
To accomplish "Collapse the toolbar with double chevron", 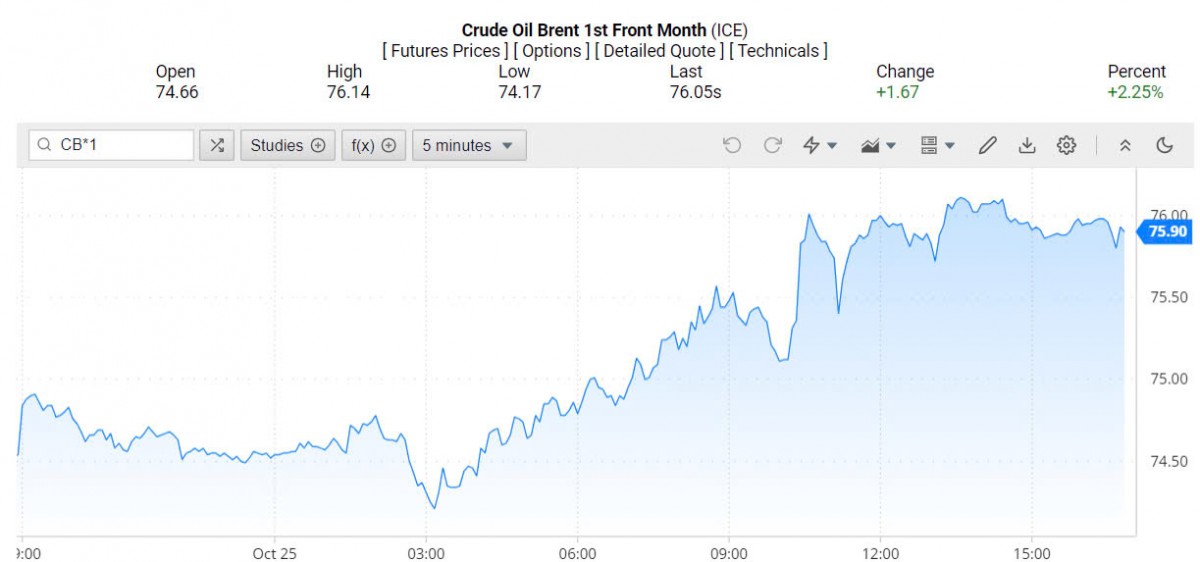I will (x=1125, y=145).
